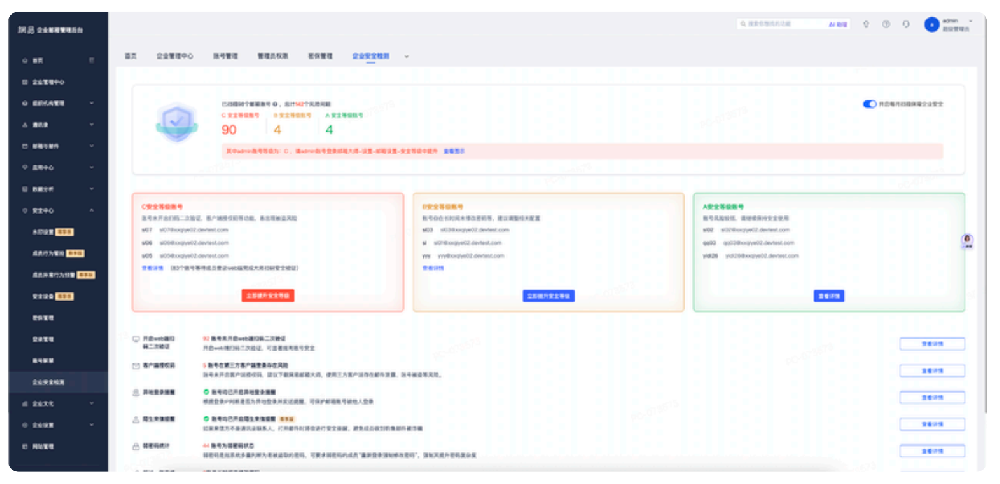Click the envelope icon of the 客户端授权码 row
Image resolution: width=1000 pixels, height=484 pixels.
(x=136, y=366)
